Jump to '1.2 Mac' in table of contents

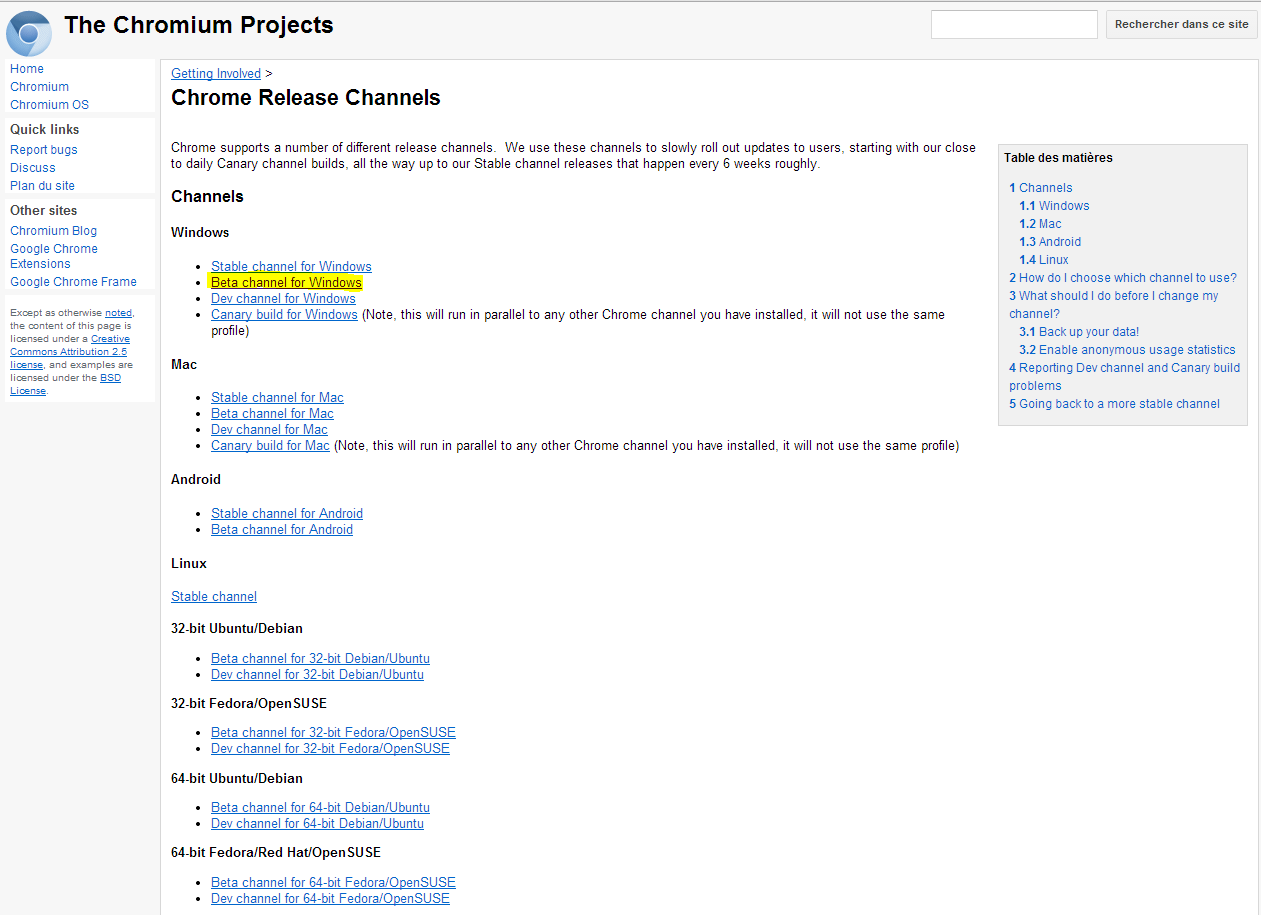(1040, 224)
